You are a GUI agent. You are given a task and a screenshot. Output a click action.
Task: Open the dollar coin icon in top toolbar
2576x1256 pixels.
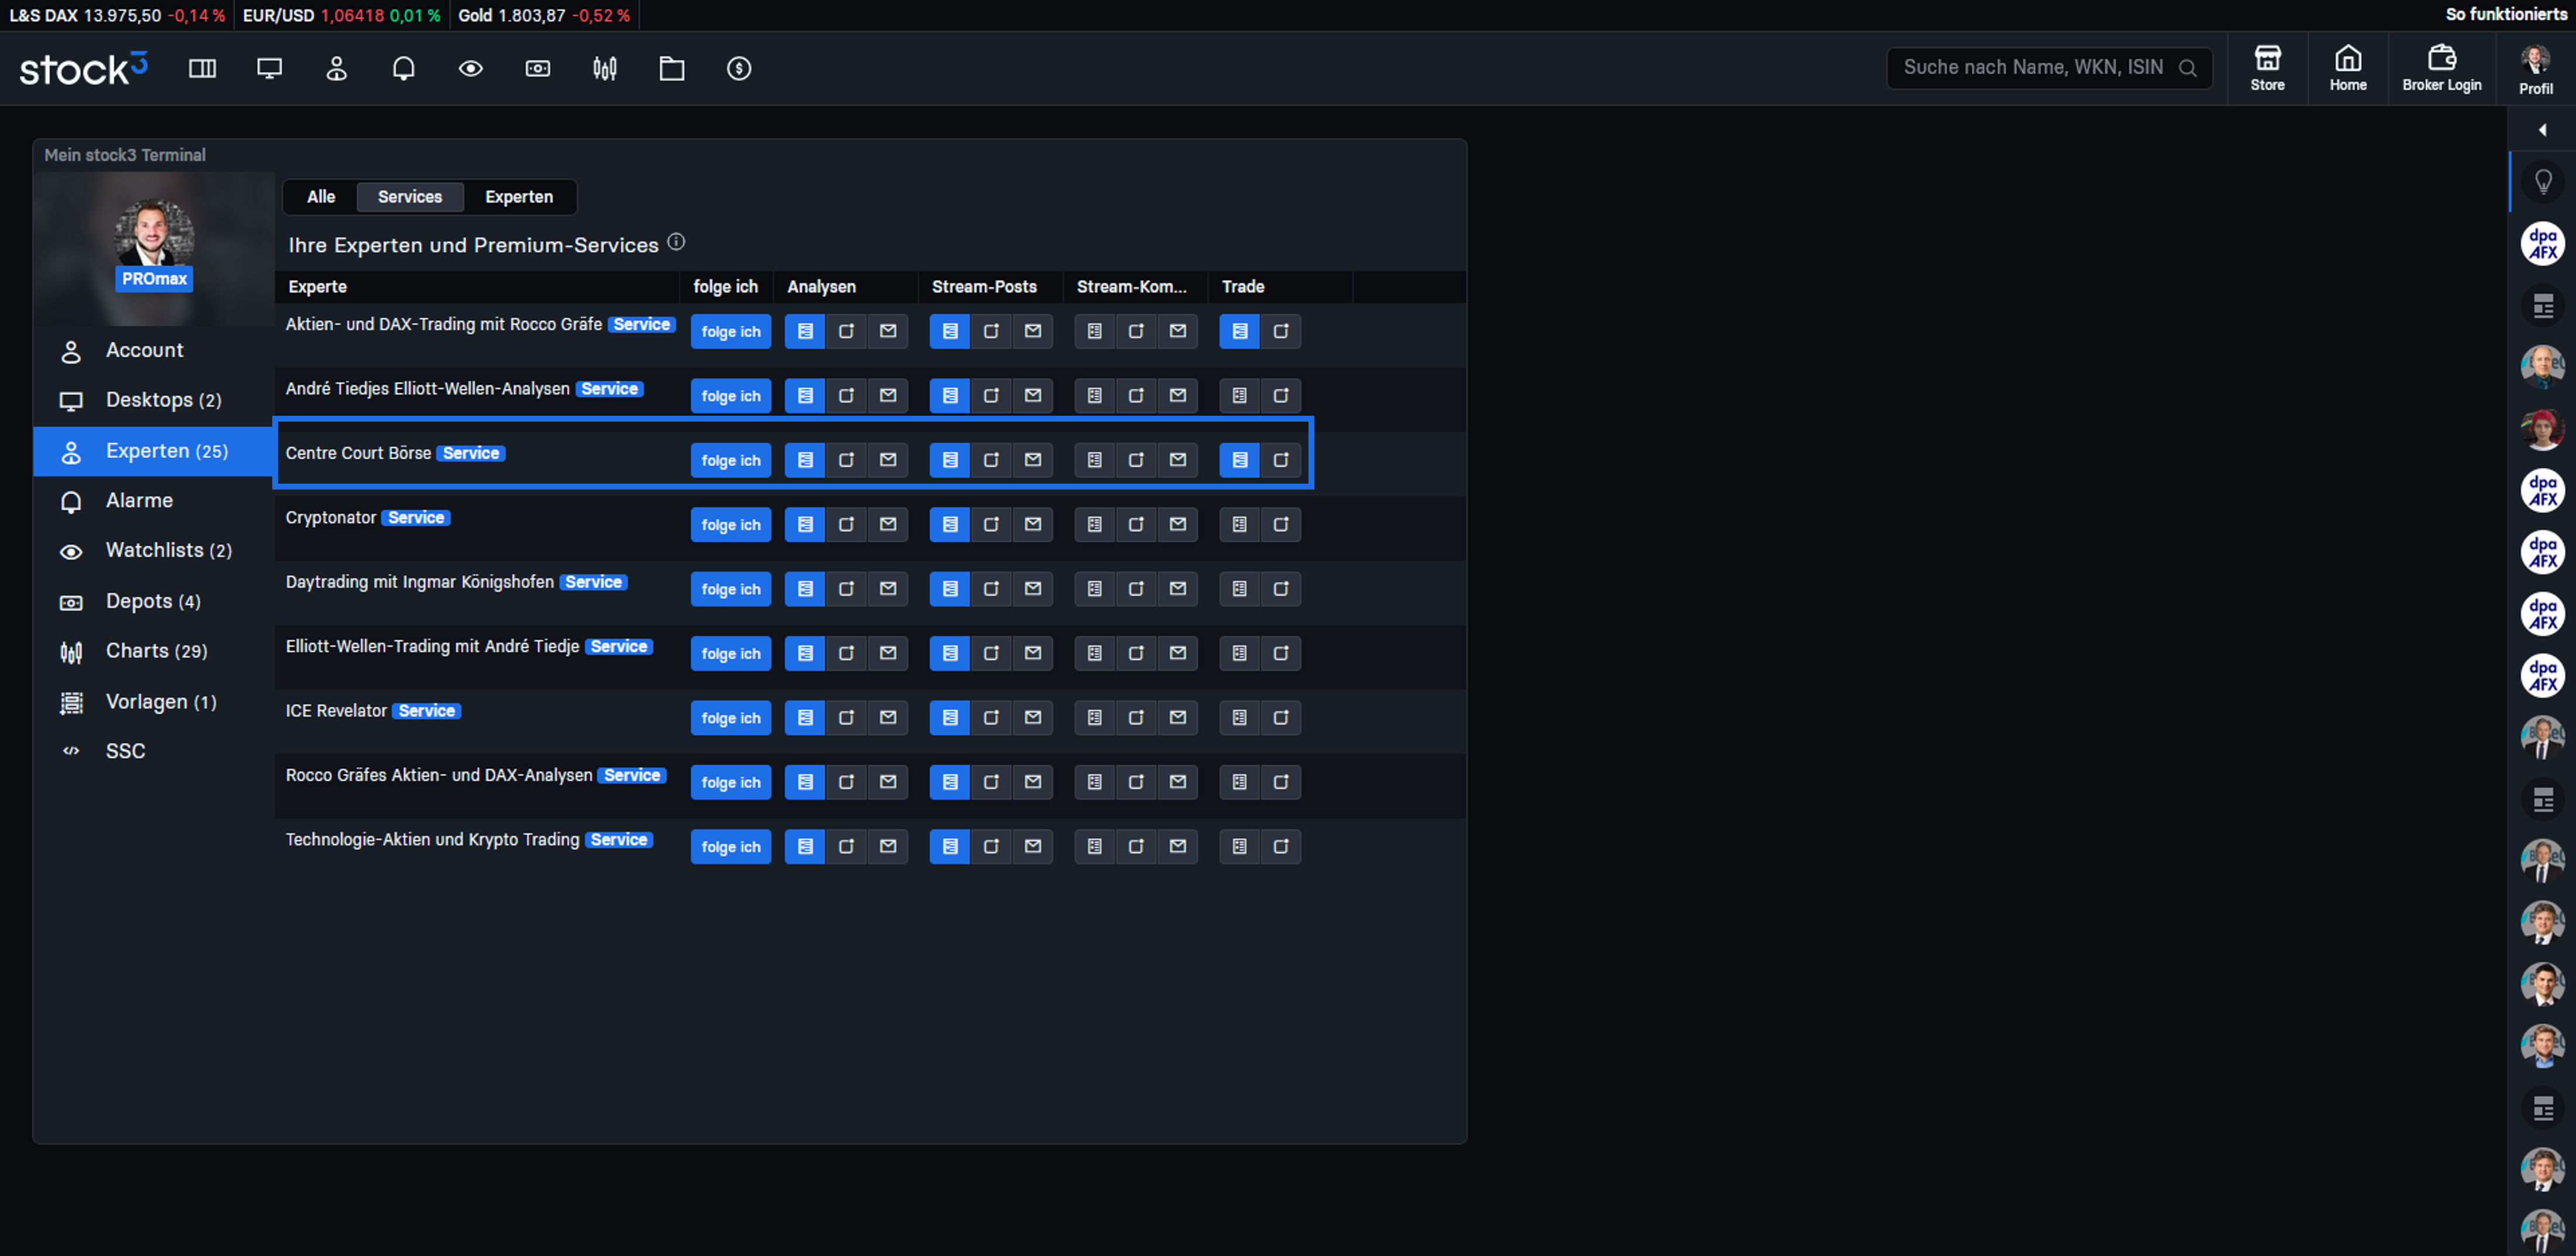click(x=739, y=68)
